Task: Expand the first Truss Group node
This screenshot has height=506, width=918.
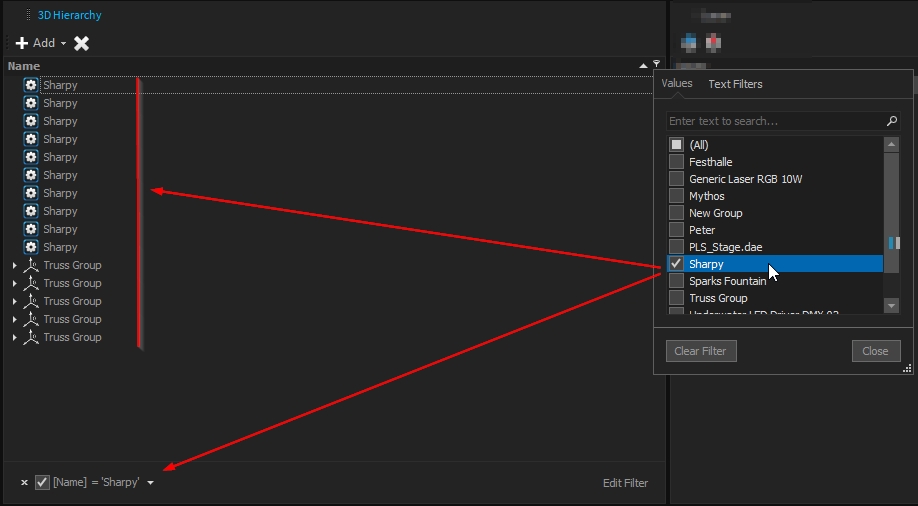Action: click(14, 266)
